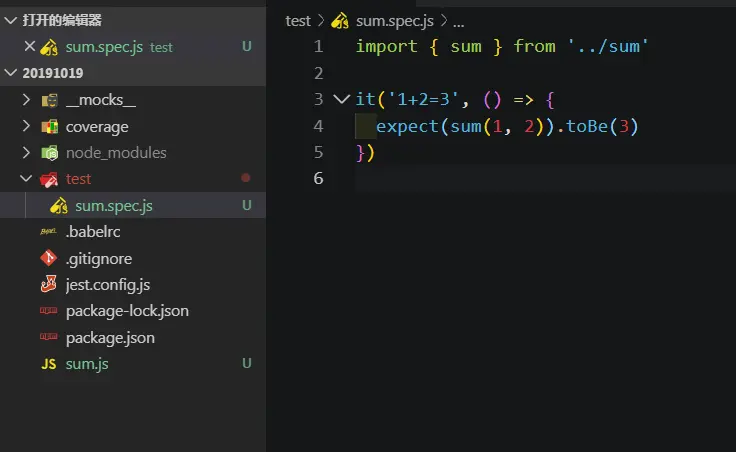Screen dimensions: 736x452
Task: Click the '1+2=3' string on line 3
Action: coord(423,99)
